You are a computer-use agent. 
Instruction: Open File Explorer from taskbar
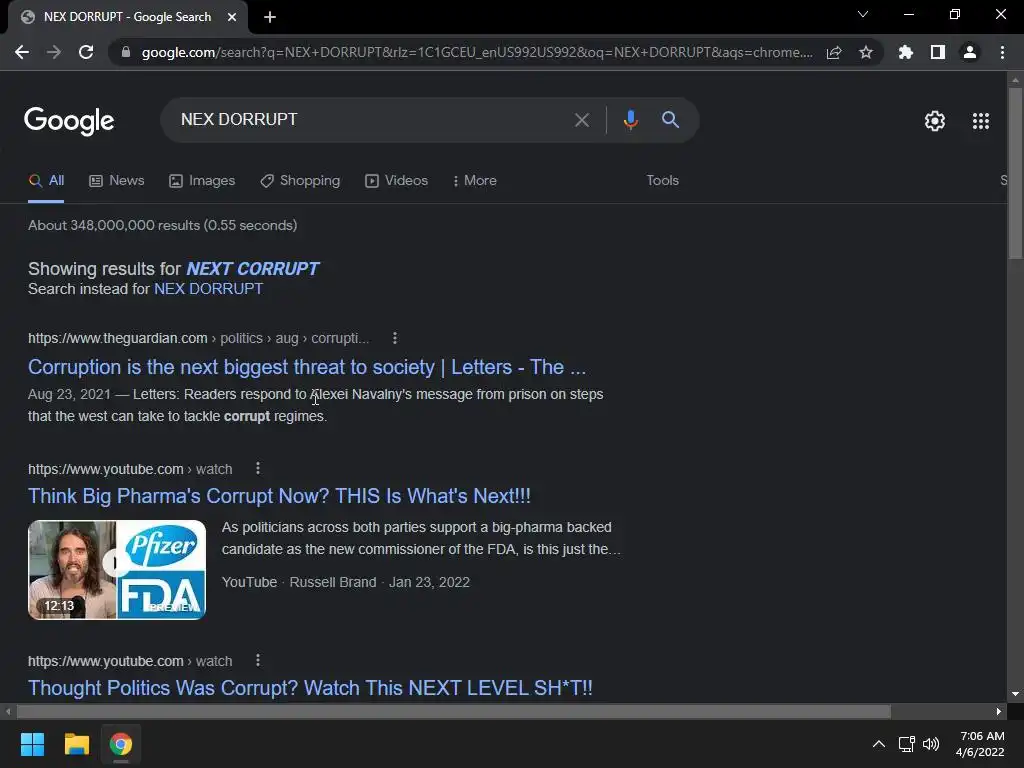[x=76, y=744]
